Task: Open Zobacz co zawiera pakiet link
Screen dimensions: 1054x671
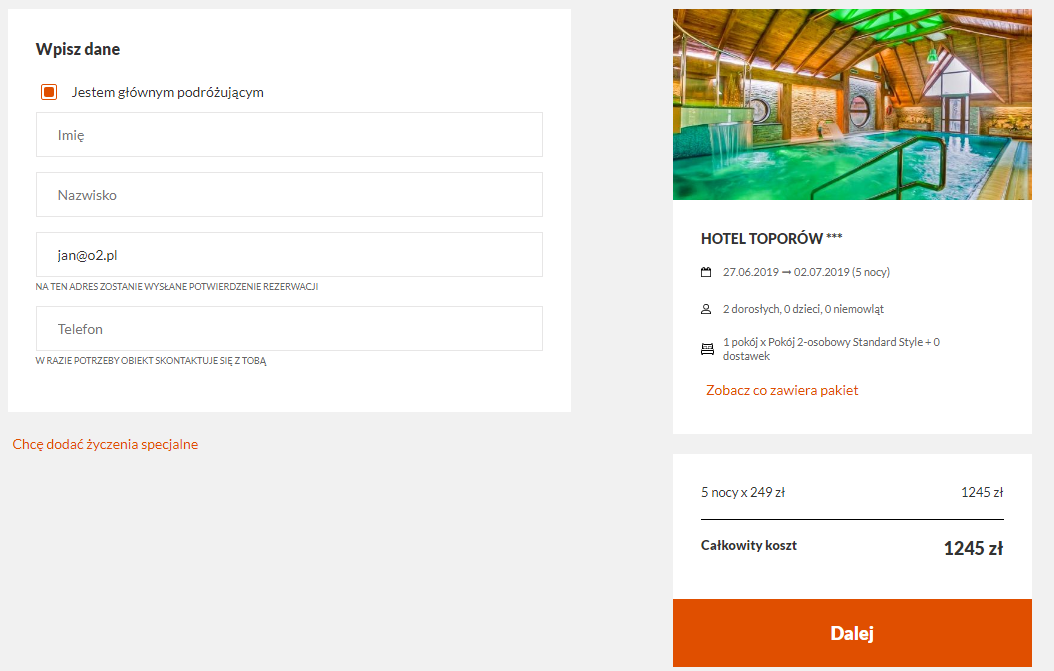Action: click(x=782, y=390)
